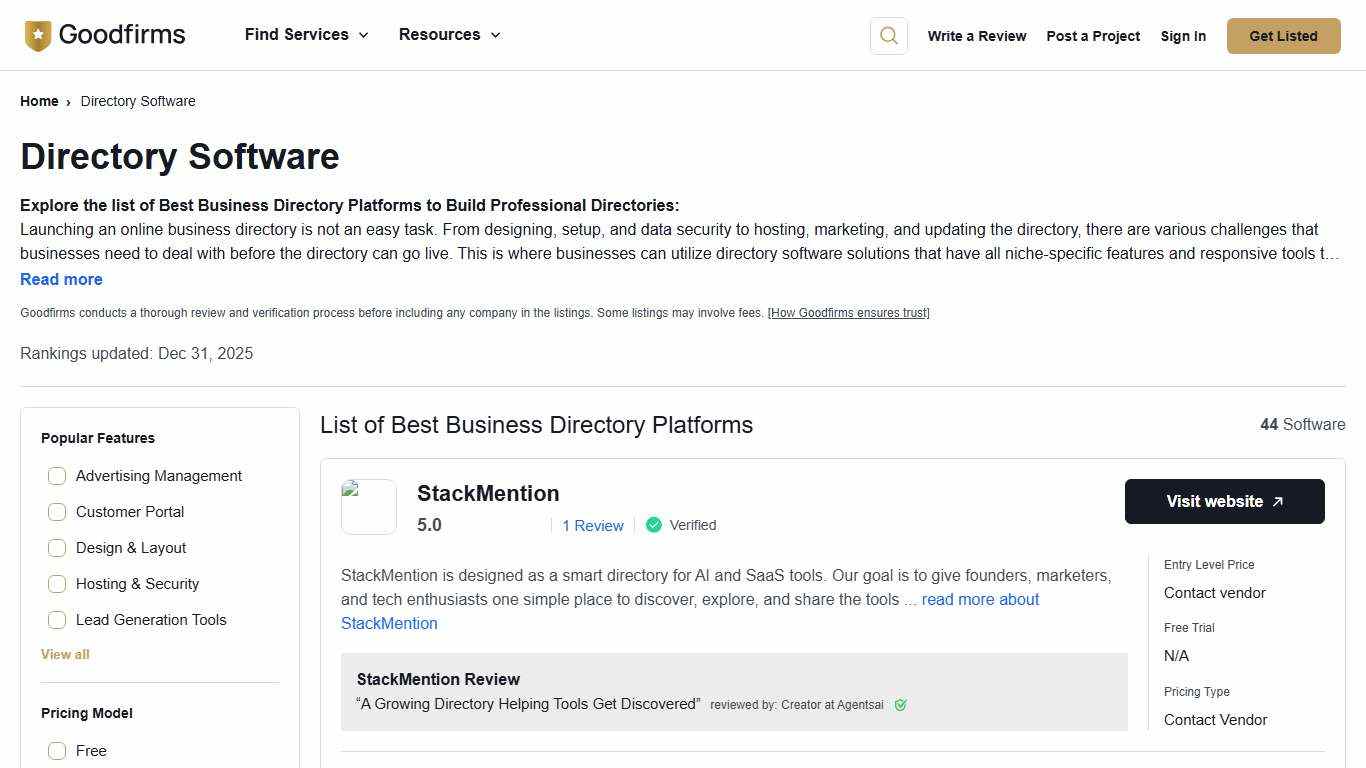Open the Resources dropdown menu
The height and width of the screenshot is (768, 1366).
(449, 34)
